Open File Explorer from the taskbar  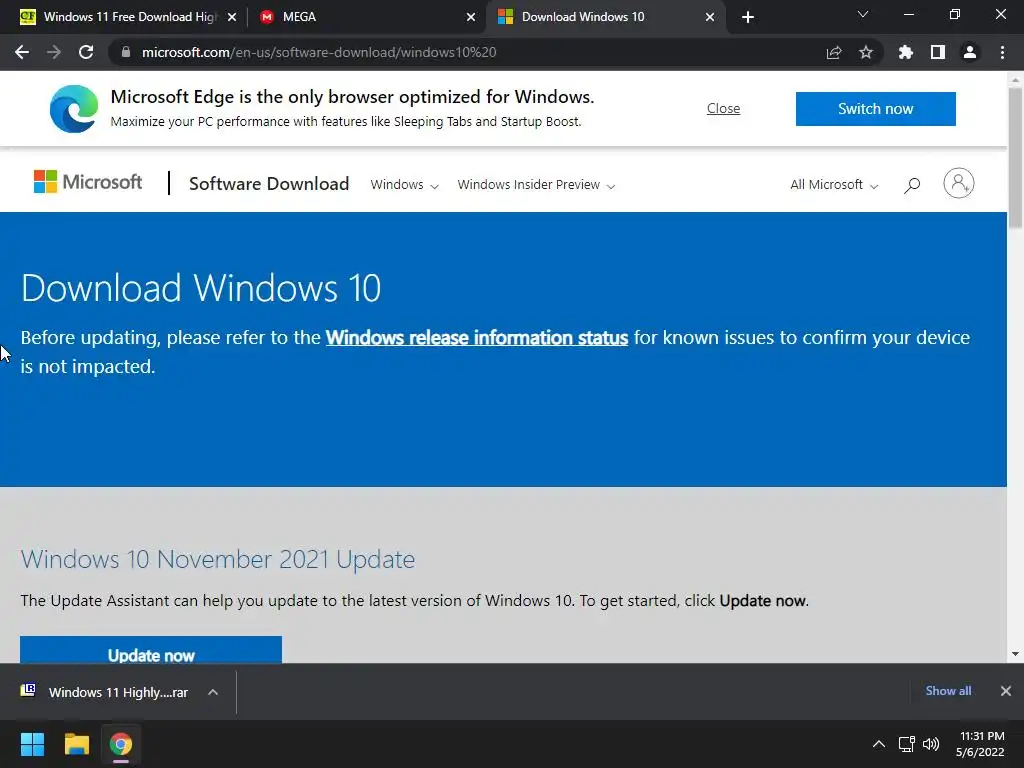pos(76,744)
